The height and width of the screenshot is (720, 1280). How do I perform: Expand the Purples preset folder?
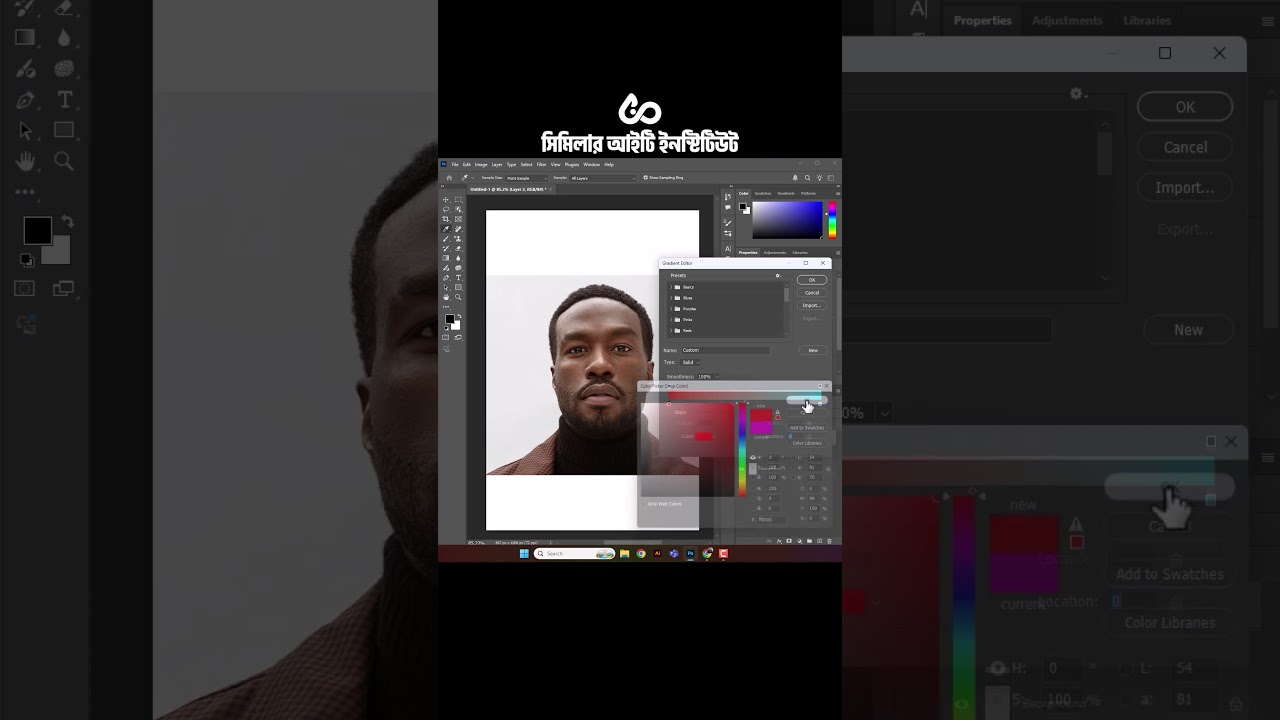point(671,309)
